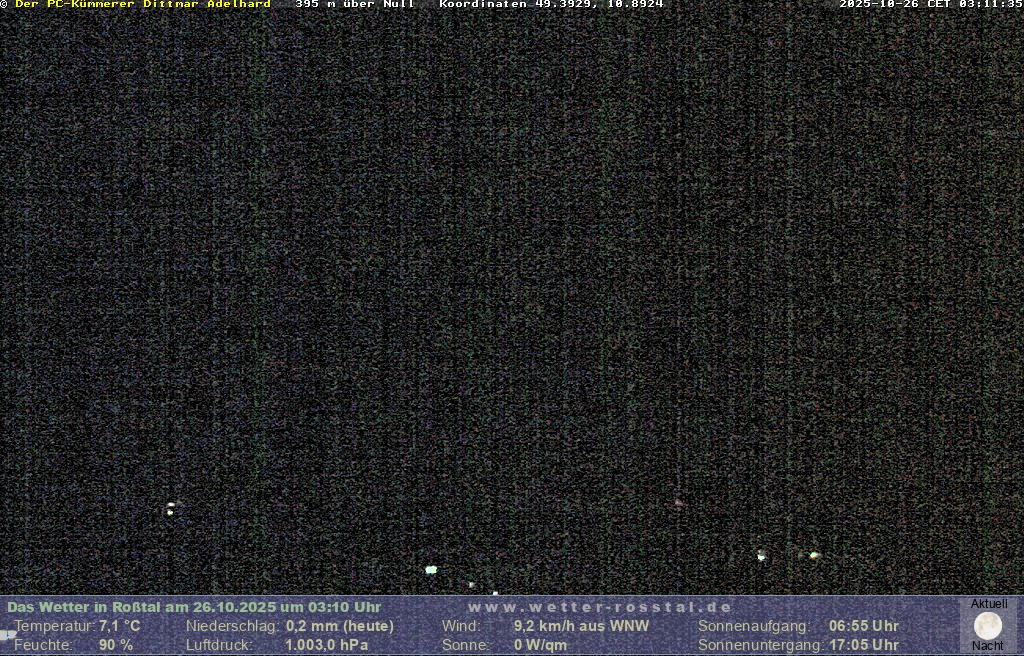This screenshot has width=1024, height=656.
Task: Click the Niederschlag value 0,2 mm (heute)
Action: [x=339, y=626]
